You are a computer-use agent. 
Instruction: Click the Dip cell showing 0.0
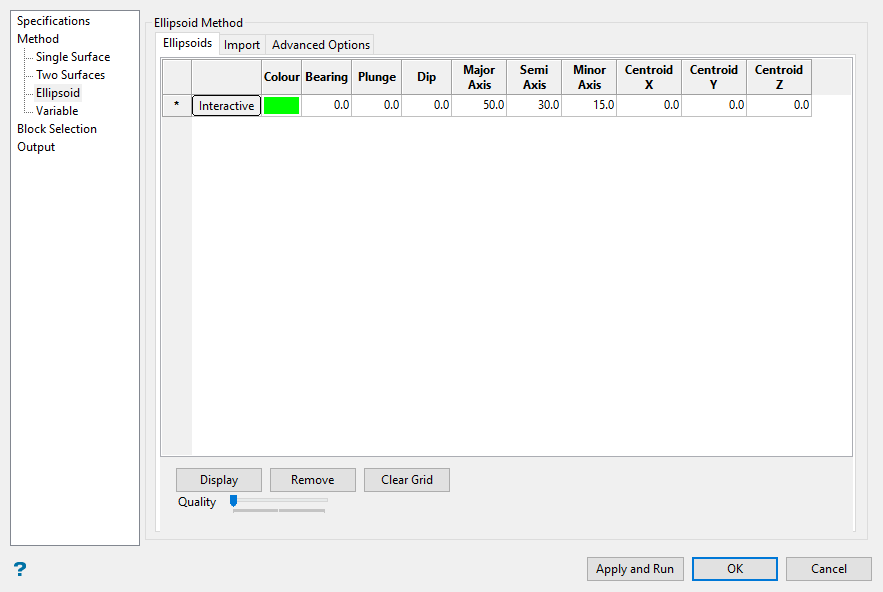pos(427,105)
